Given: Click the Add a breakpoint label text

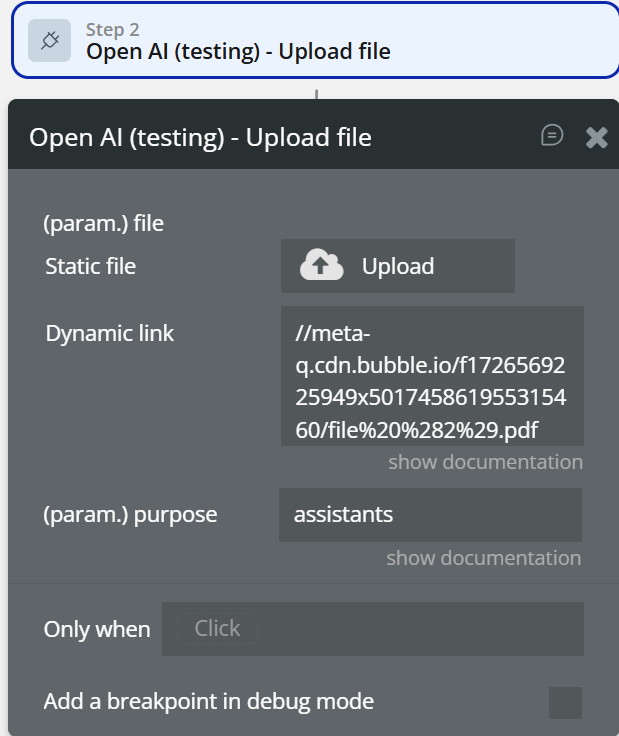Looking at the screenshot, I should pyautogui.click(x=209, y=702).
